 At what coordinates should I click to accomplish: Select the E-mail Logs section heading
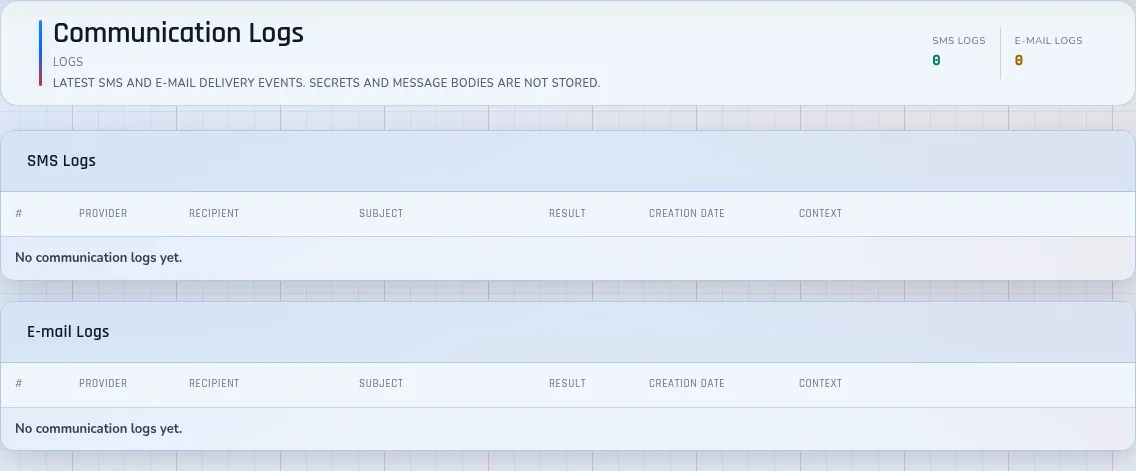[68, 332]
